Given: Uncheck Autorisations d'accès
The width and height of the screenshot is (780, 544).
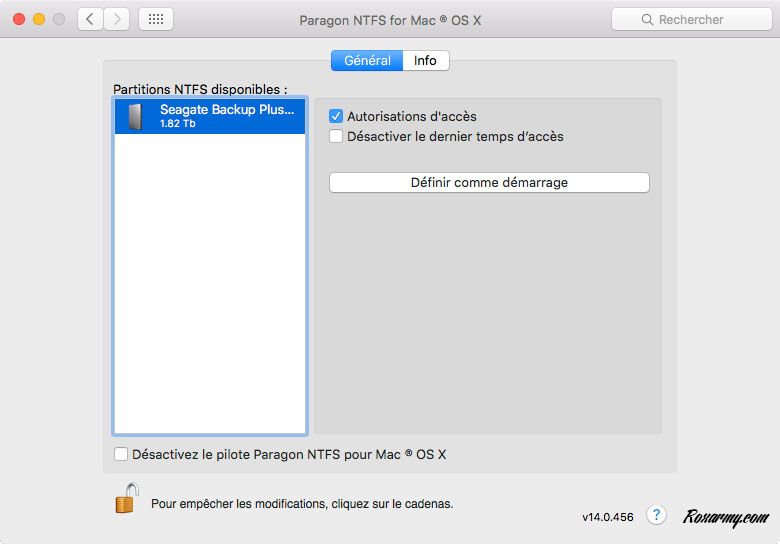Looking at the screenshot, I should click(336, 117).
